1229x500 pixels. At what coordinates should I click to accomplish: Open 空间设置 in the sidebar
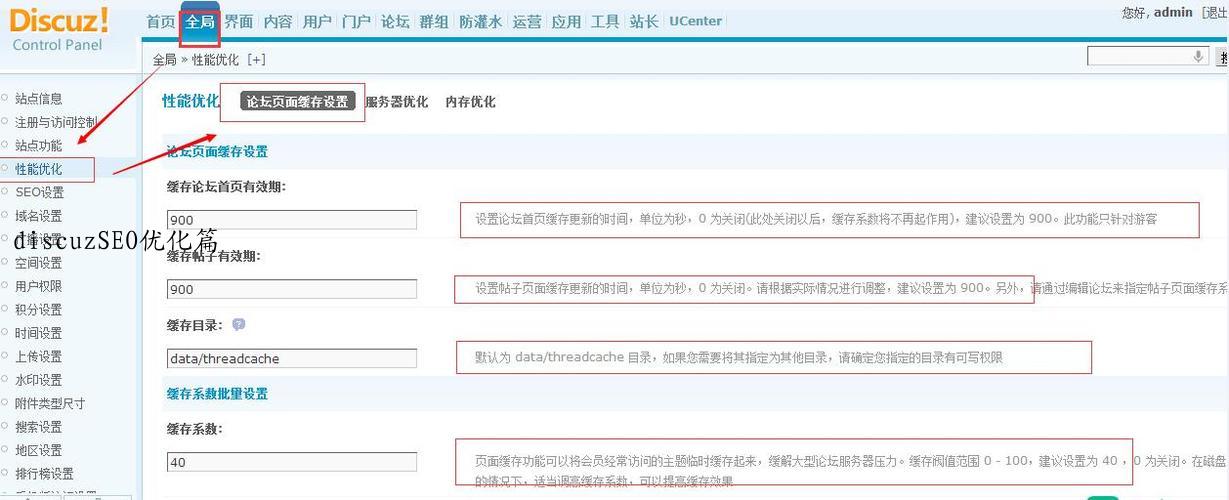[x=39, y=263]
